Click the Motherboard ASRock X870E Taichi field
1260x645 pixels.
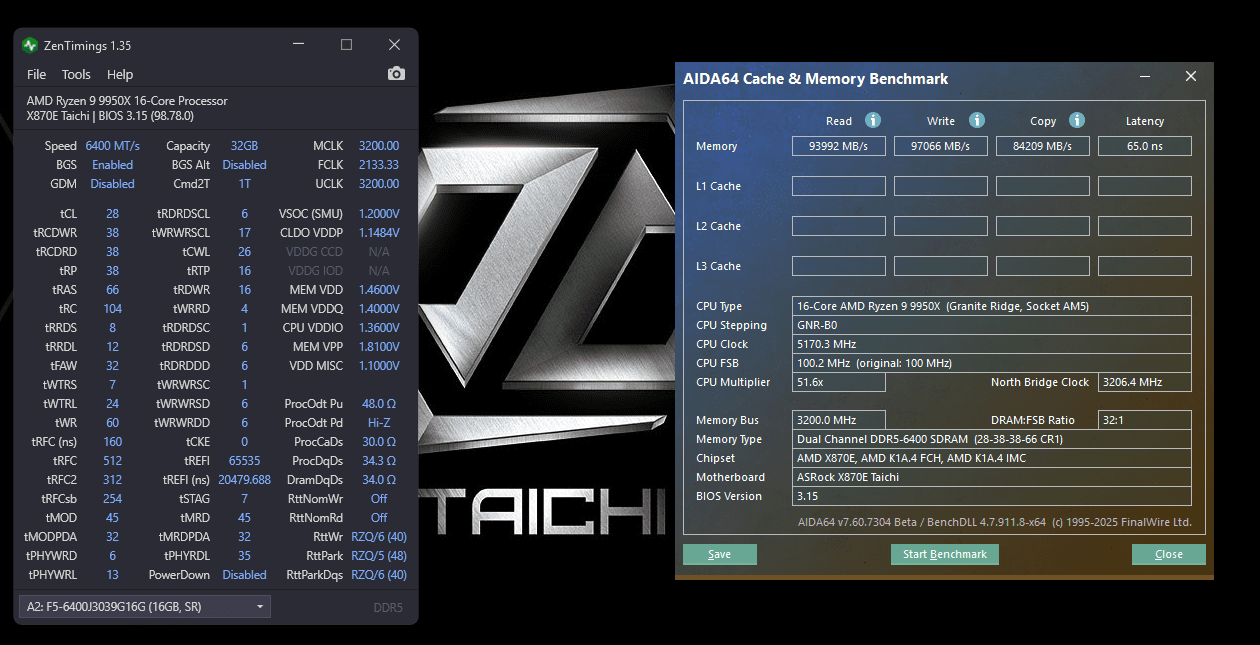pos(992,477)
